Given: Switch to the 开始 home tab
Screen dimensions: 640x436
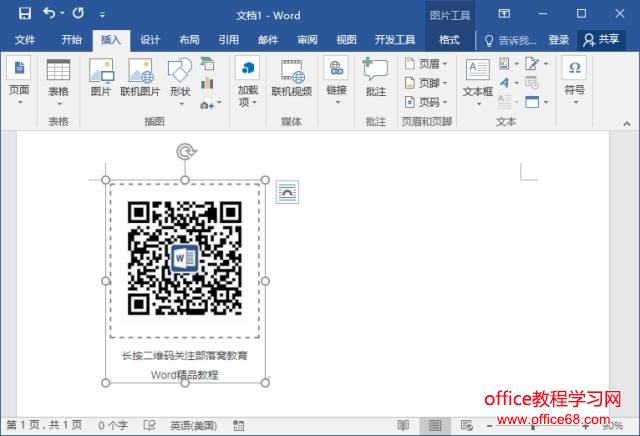Looking at the screenshot, I should coord(71,40).
